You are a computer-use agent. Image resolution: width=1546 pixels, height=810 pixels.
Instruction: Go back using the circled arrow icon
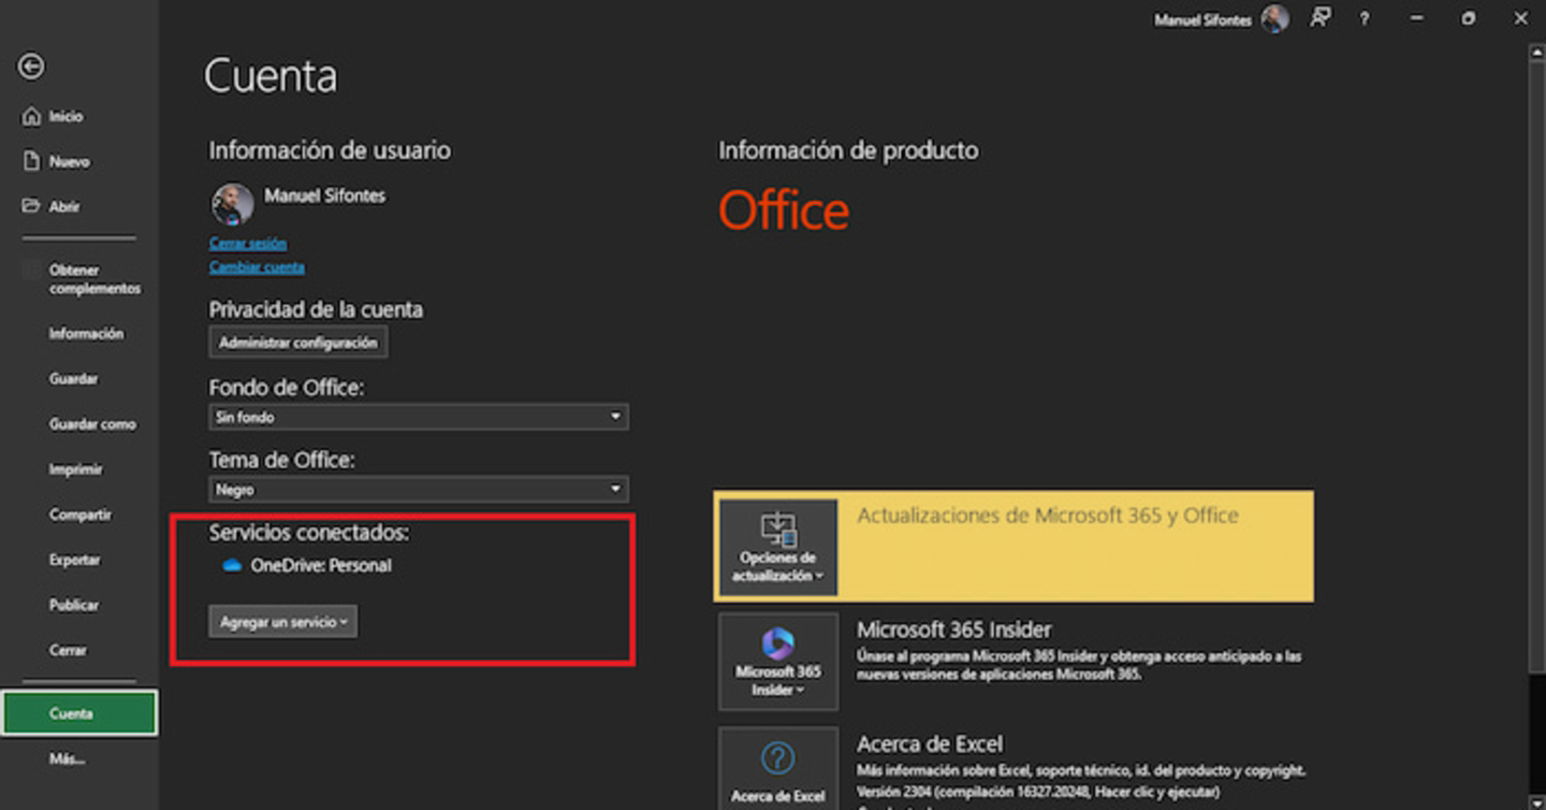pos(31,67)
